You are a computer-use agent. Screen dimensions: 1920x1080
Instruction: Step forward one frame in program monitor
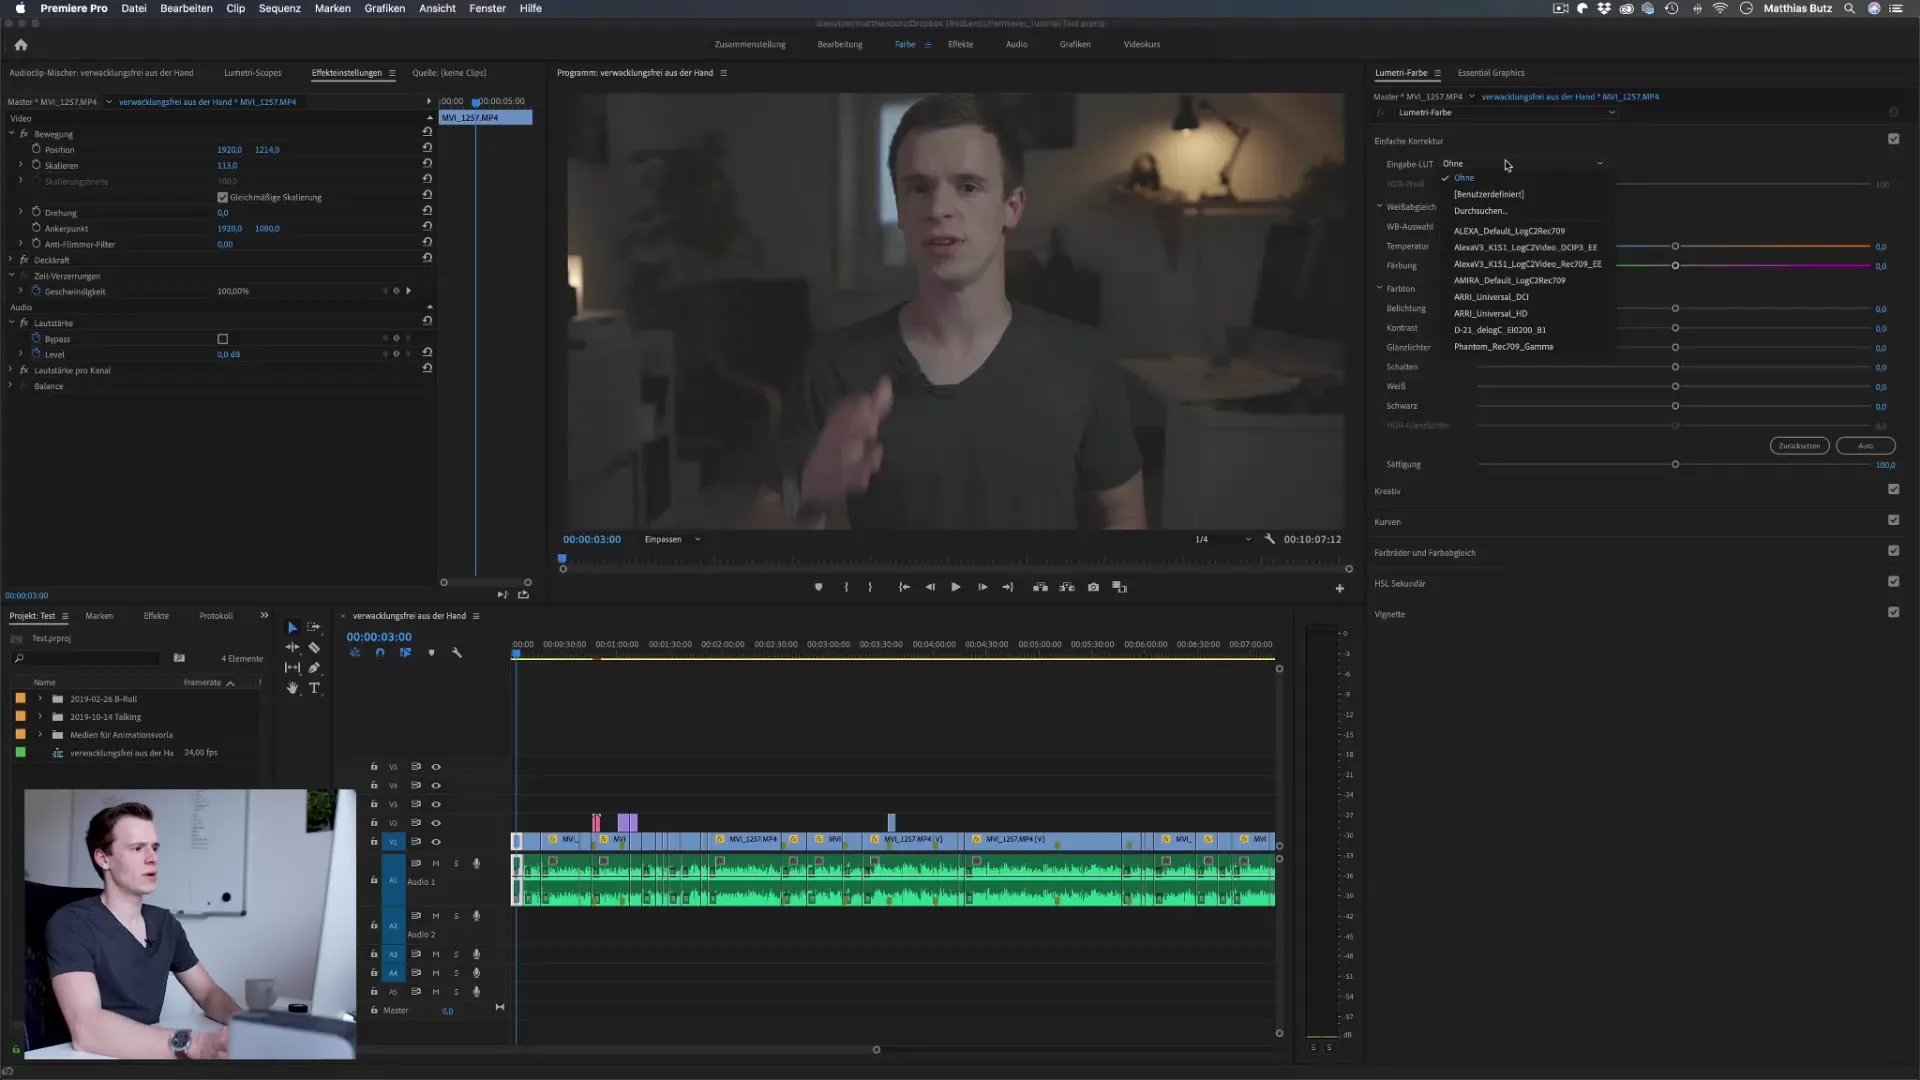tap(982, 588)
